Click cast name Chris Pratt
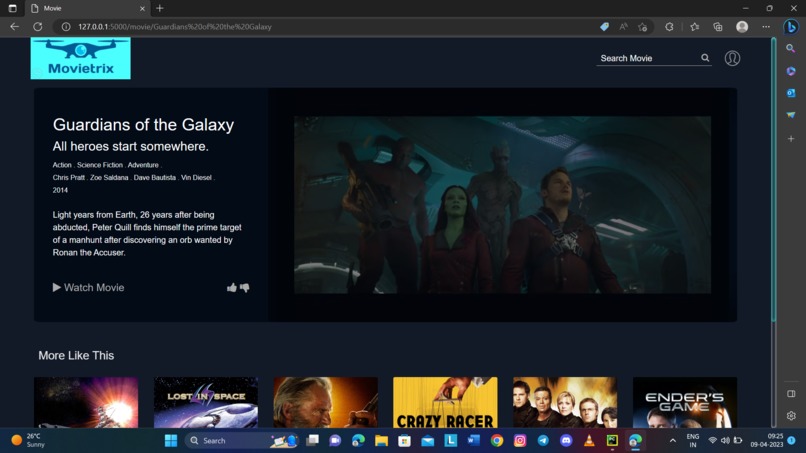806x453 pixels. (68, 177)
